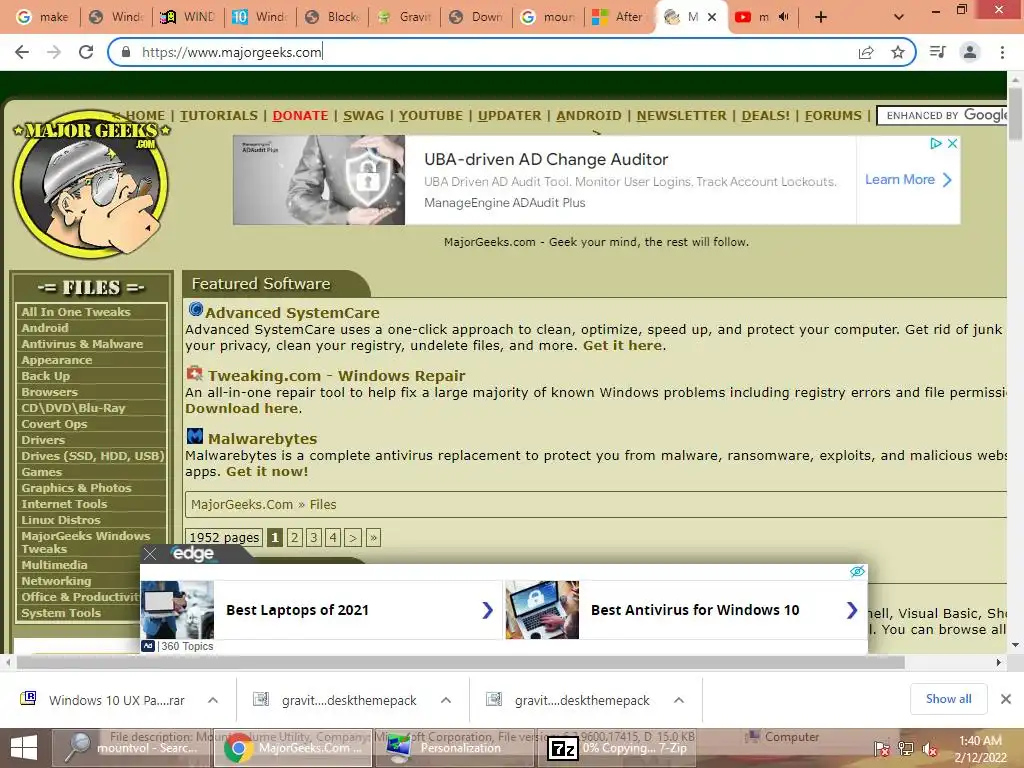Click the vertical page scrollbar thumb
The image size is (1024, 768).
point(1016,113)
